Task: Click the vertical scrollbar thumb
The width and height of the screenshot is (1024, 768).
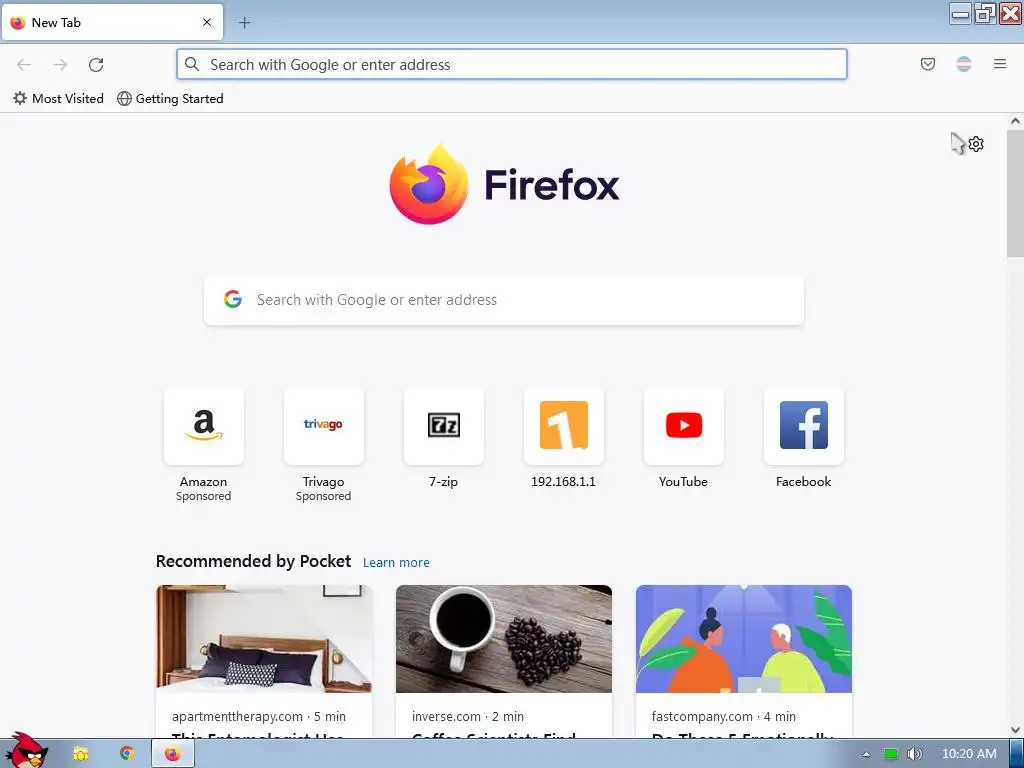Action: click(x=1015, y=193)
